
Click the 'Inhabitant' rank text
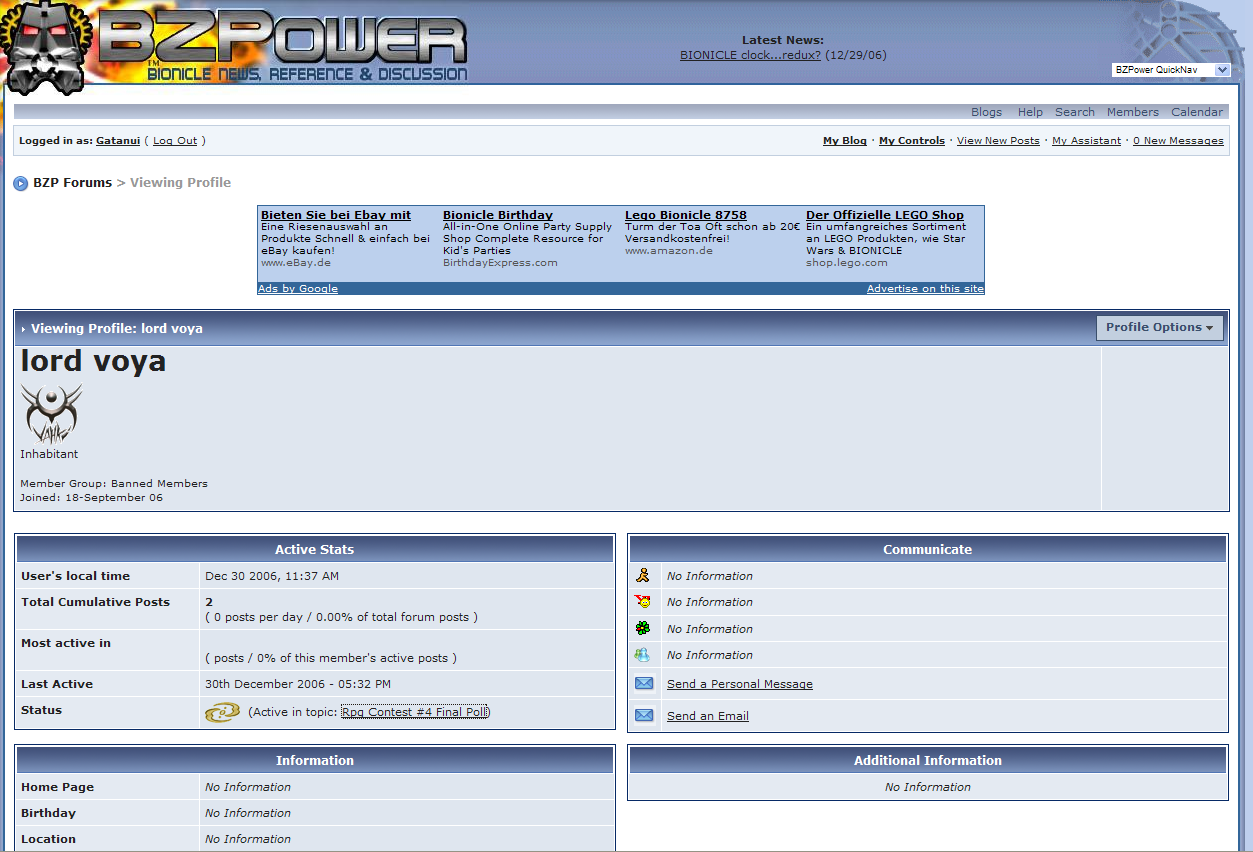pos(49,454)
